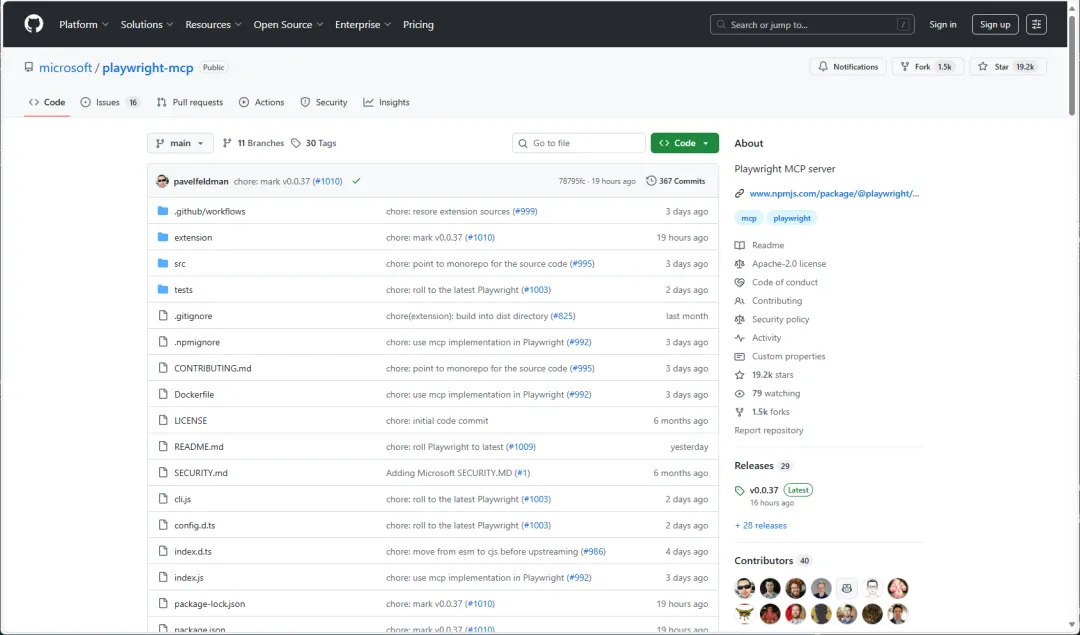The height and width of the screenshot is (635, 1080).
Task: Open the src folder
Action: coord(180,264)
